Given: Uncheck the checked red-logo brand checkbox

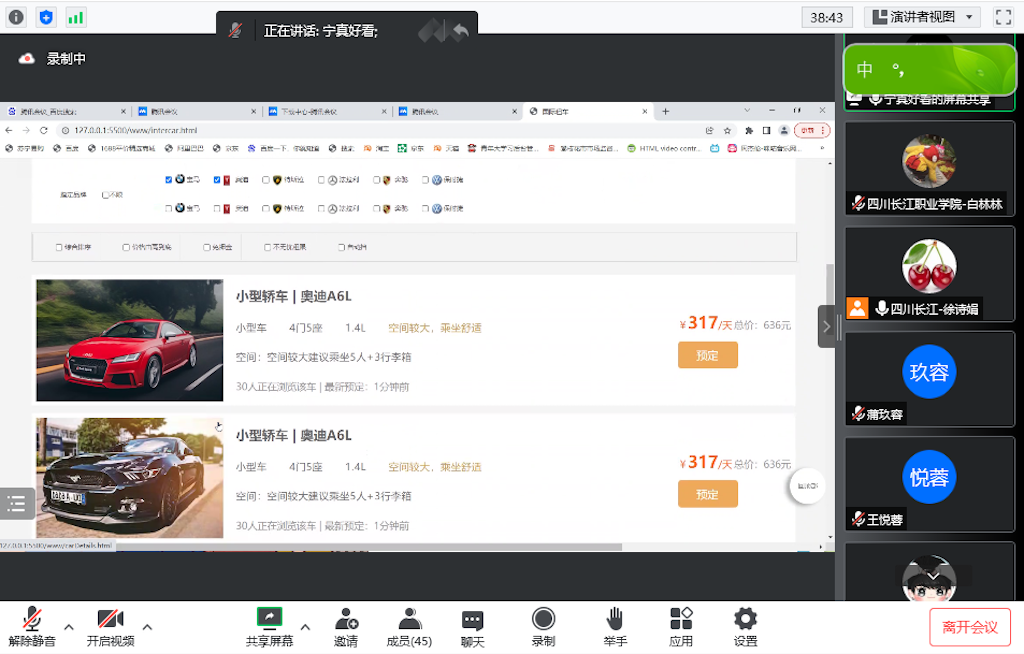Looking at the screenshot, I should coord(217,180).
